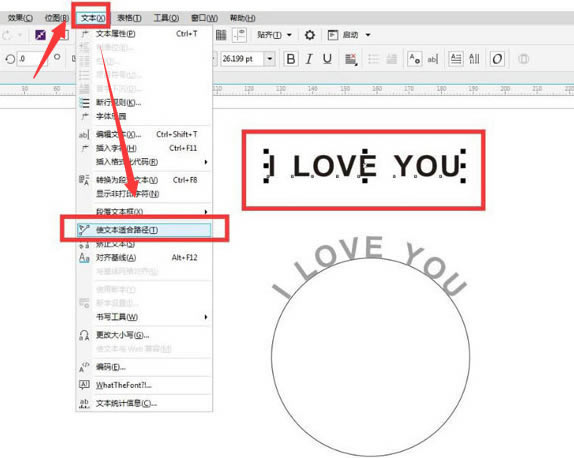
Task: Open the 效果(C) Effects menu
Action: coord(20,18)
